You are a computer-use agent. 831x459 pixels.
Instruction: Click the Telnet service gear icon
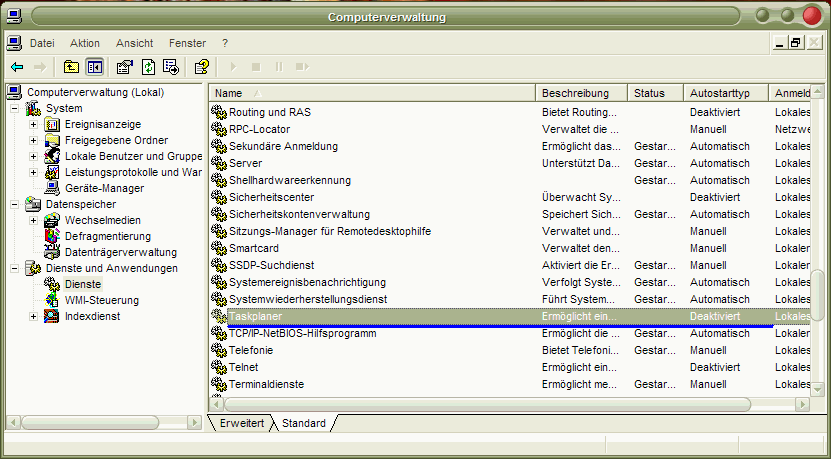(x=219, y=367)
